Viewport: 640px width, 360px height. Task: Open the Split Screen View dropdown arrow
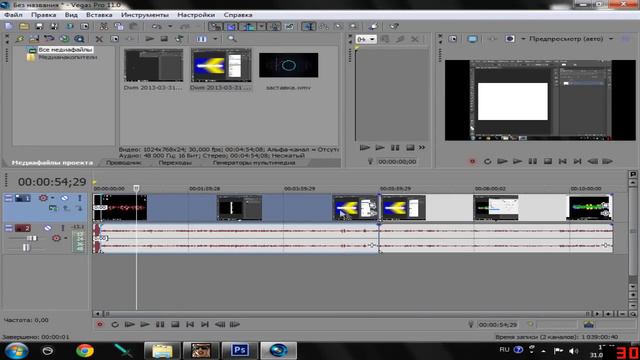click(x=524, y=39)
